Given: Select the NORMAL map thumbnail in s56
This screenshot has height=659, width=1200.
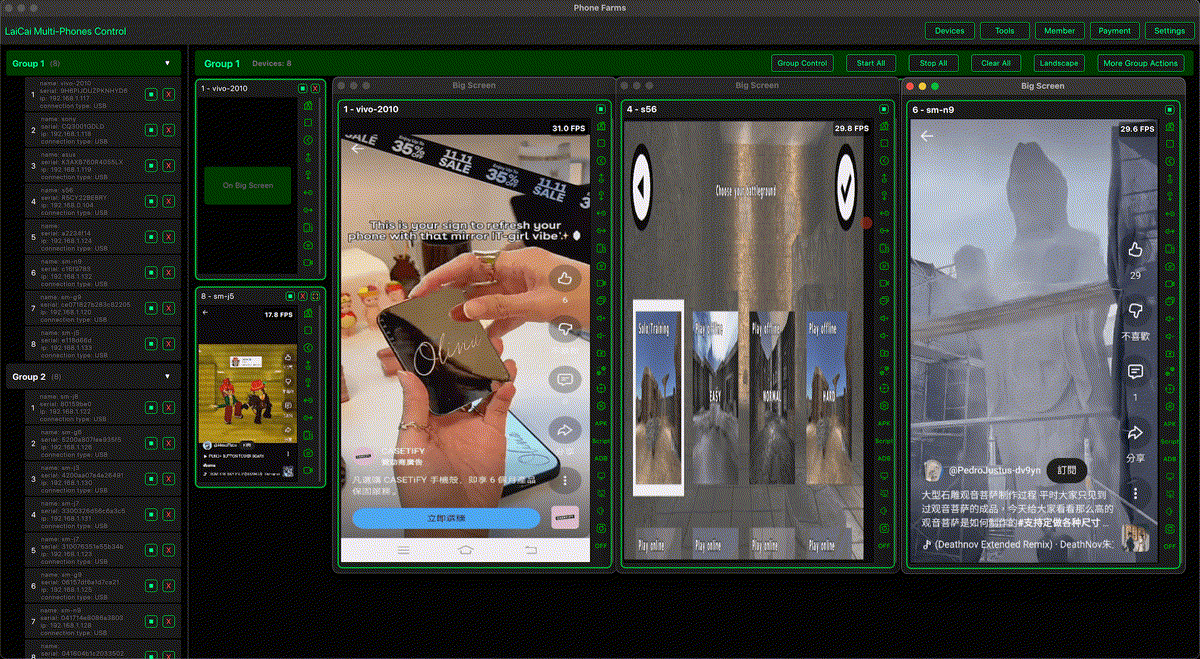Looking at the screenshot, I should click(x=772, y=397).
